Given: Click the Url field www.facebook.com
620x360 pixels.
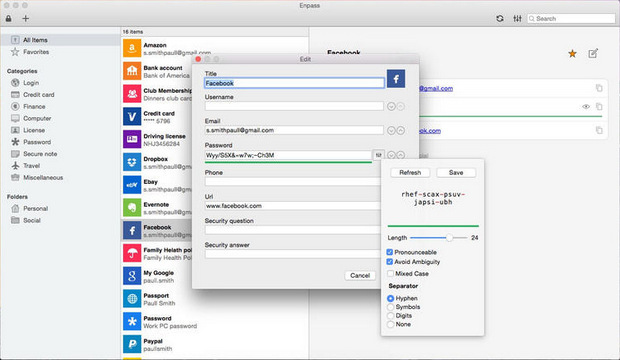Looking at the screenshot, I should 293,206.
